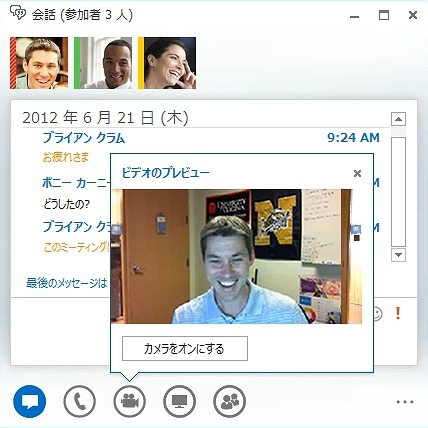Maximize the conversation window
Screen dimensions: 428x428
(x=384, y=15)
